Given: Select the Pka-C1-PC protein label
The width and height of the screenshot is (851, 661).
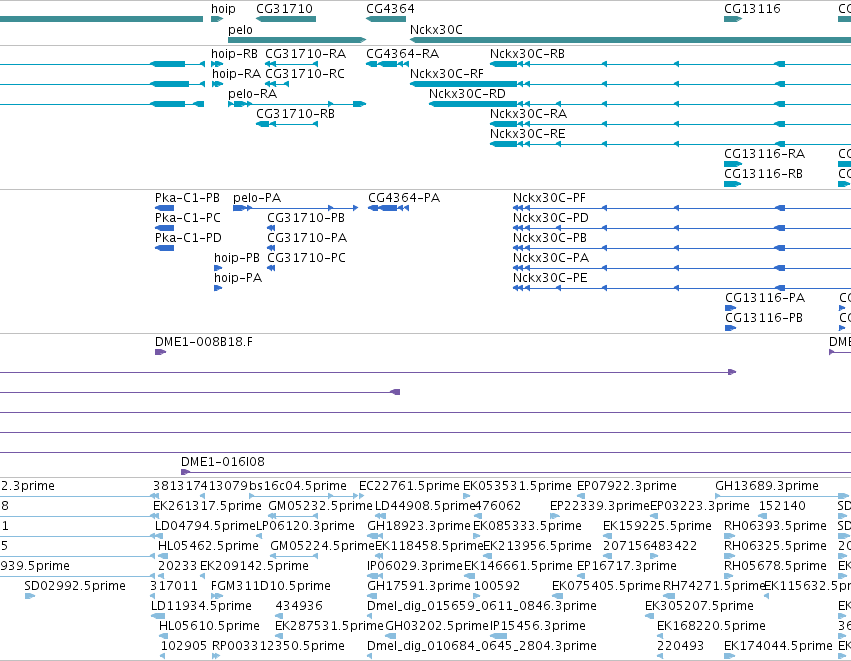Looking at the screenshot, I should pos(188,218).
